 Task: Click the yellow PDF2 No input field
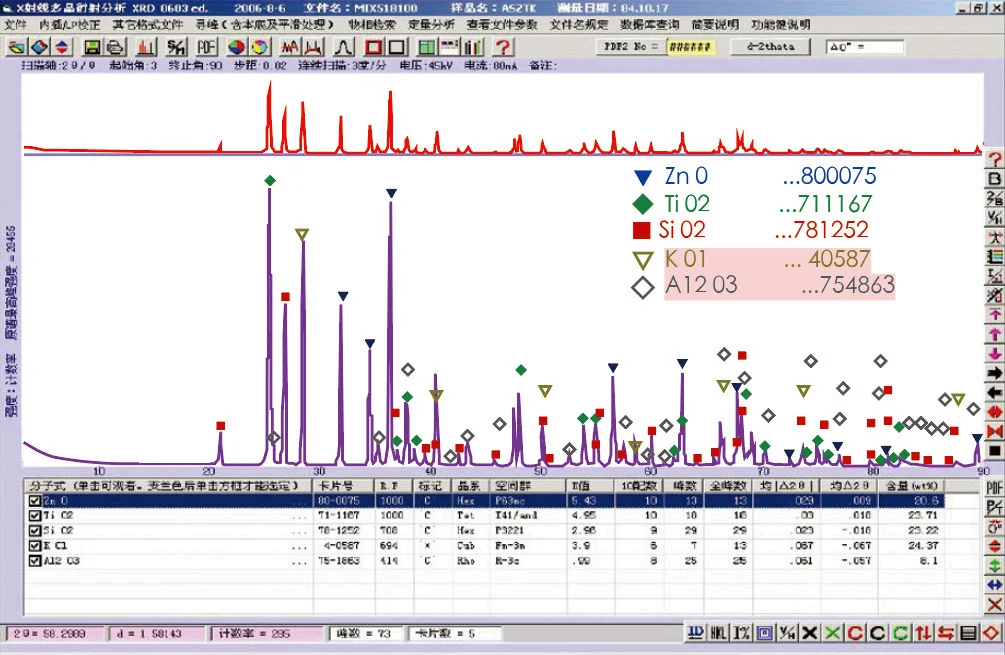pyautogui.click(x=689, y=47)
